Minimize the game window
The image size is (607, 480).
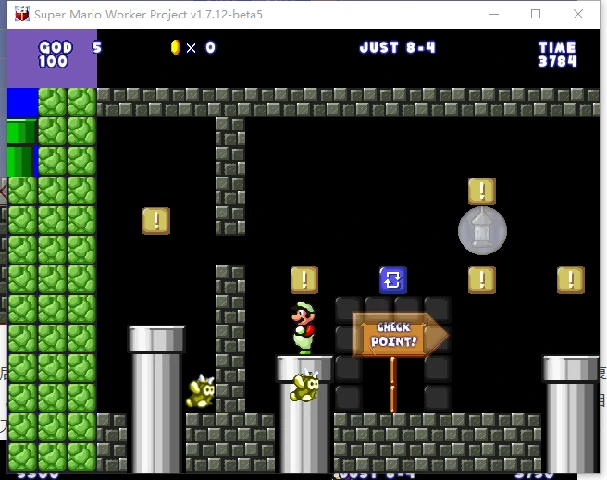click(494, 14)
